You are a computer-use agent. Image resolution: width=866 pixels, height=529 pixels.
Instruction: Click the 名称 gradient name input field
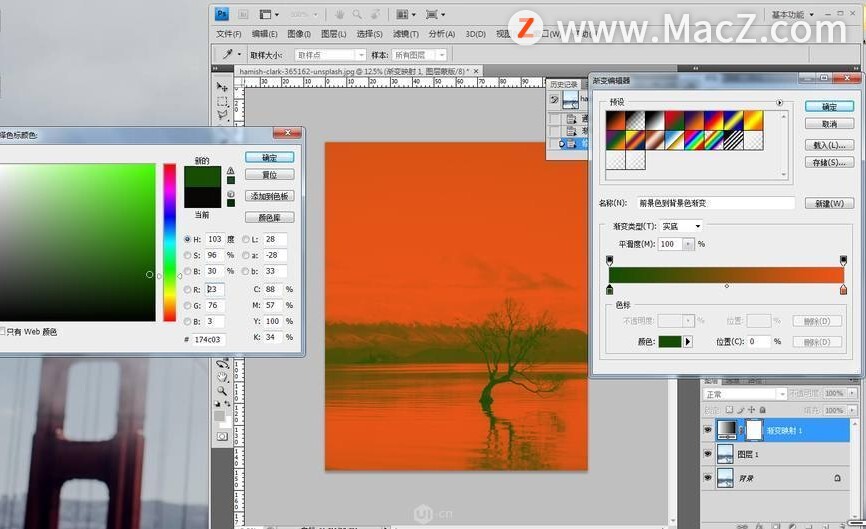[x=716, y=203]
